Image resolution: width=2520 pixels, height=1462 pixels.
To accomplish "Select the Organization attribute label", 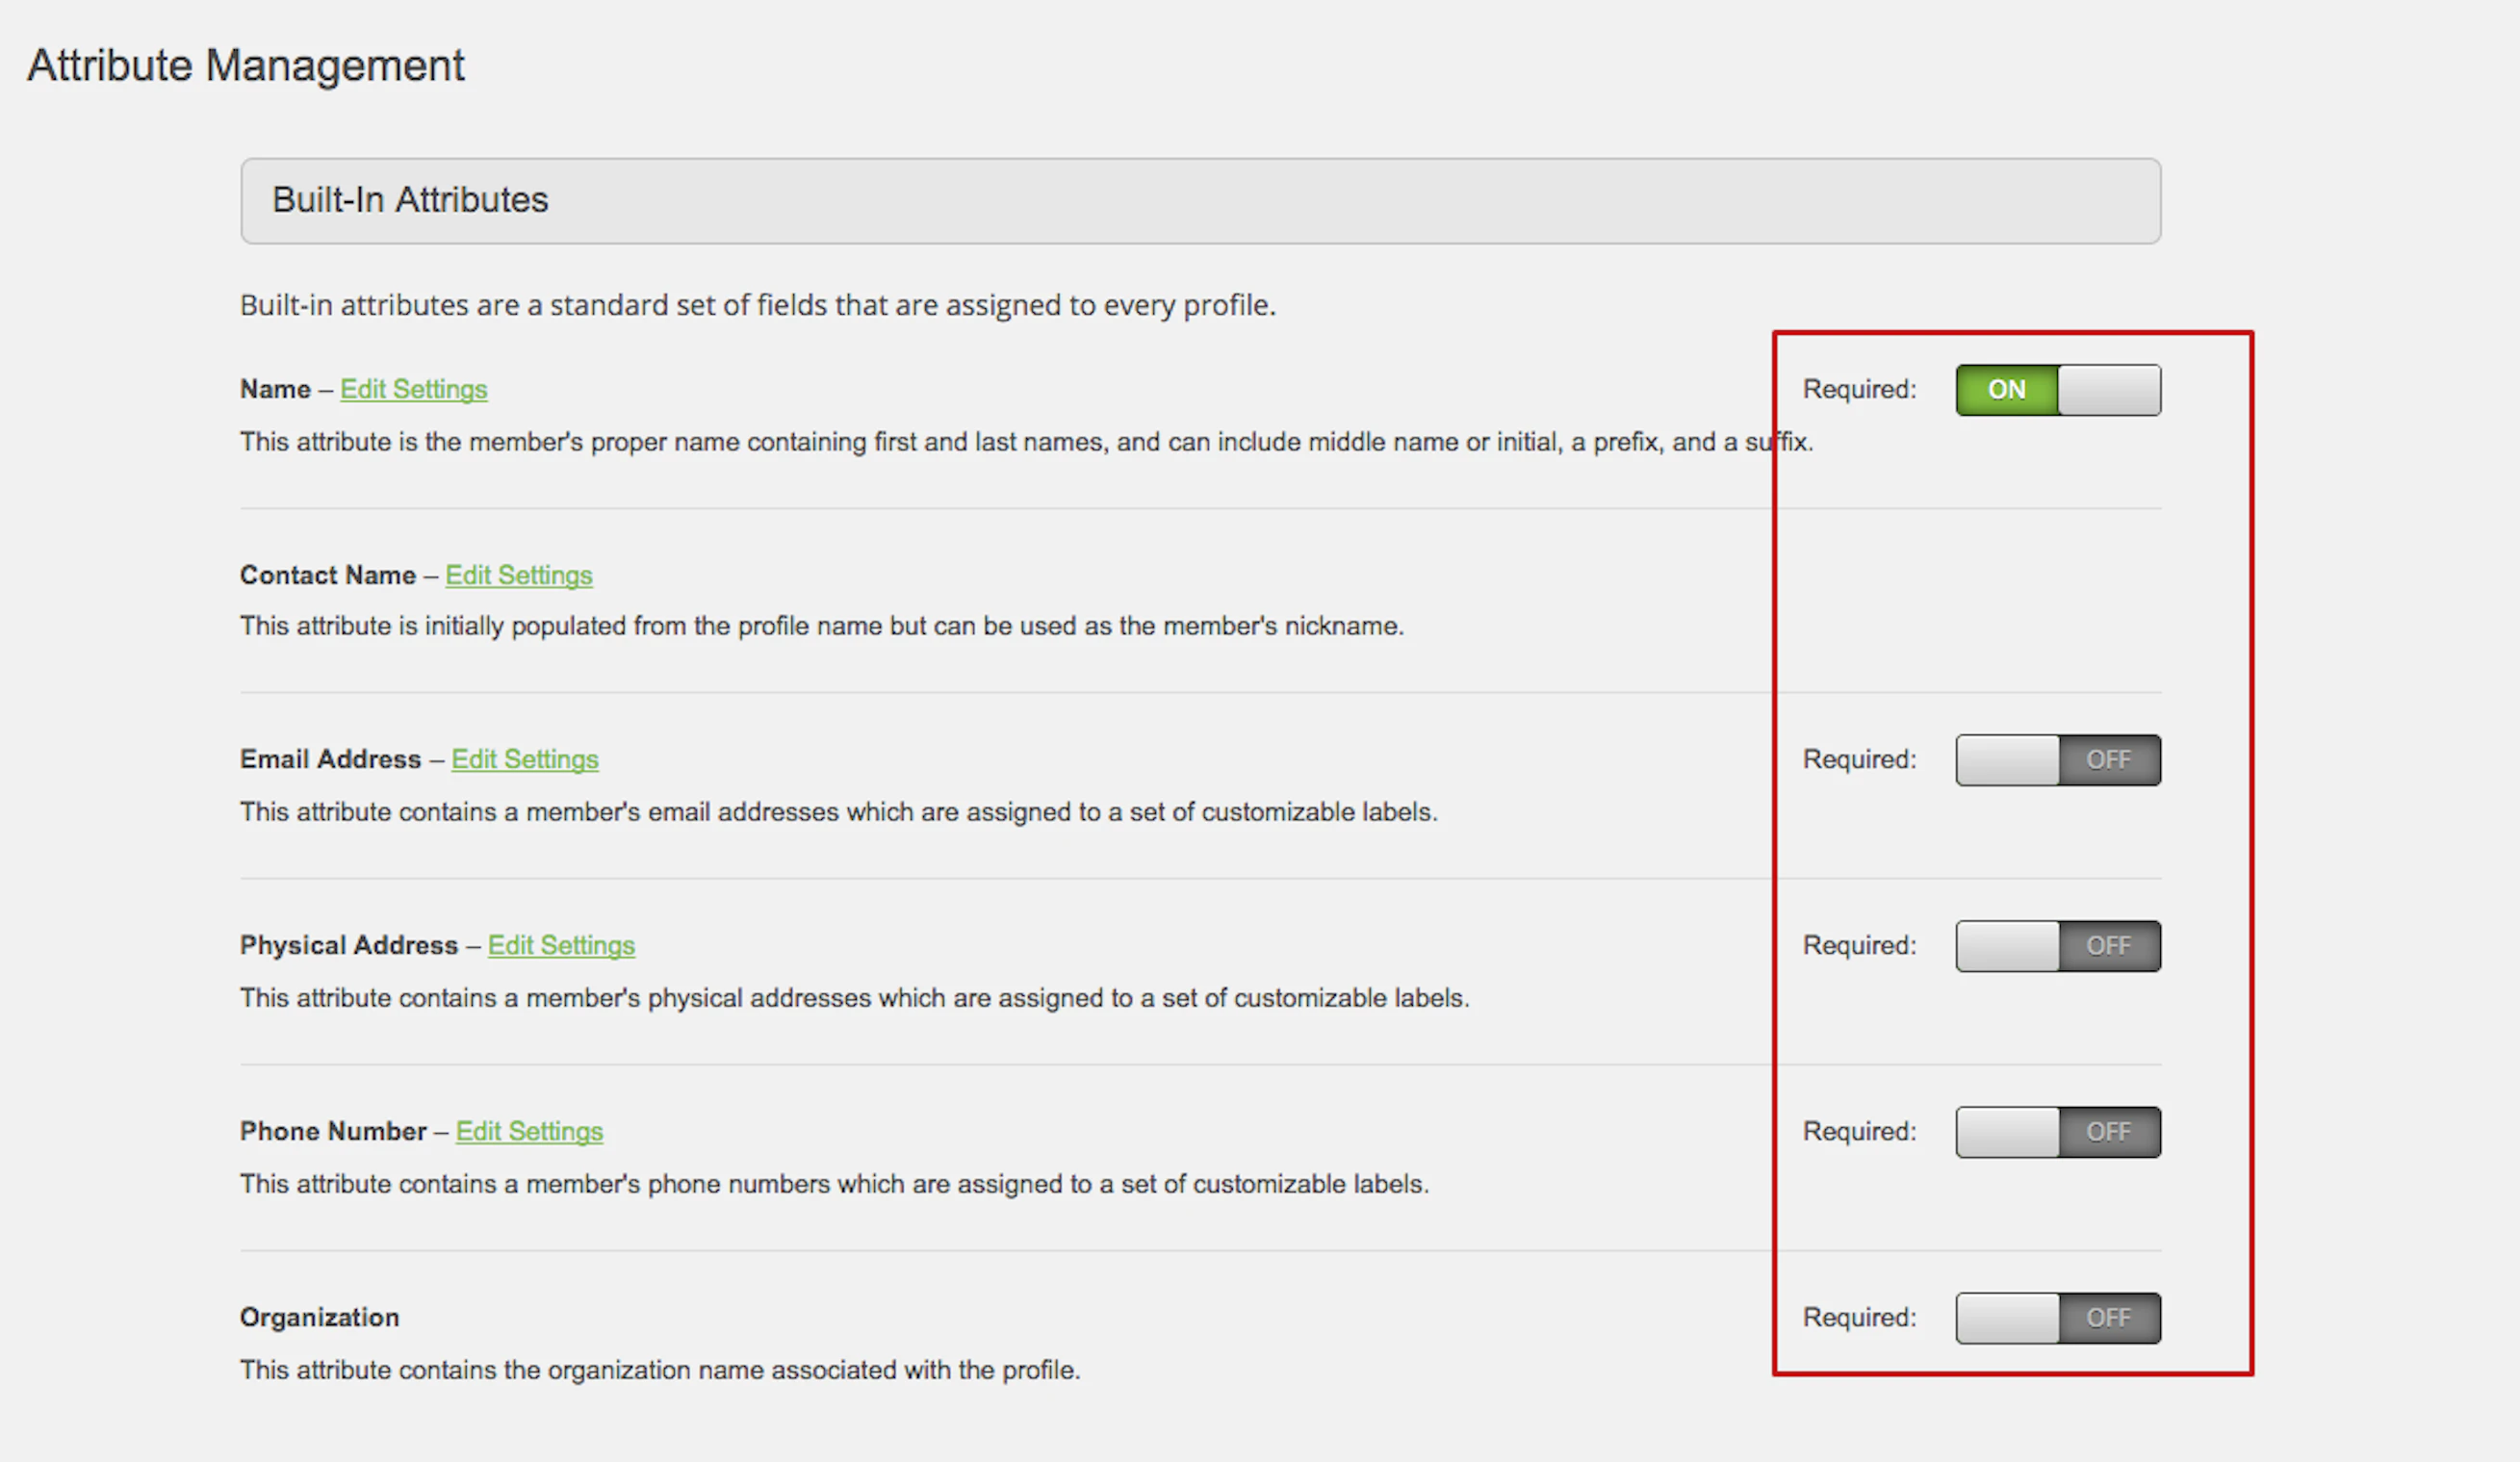I will point(319,1317).
